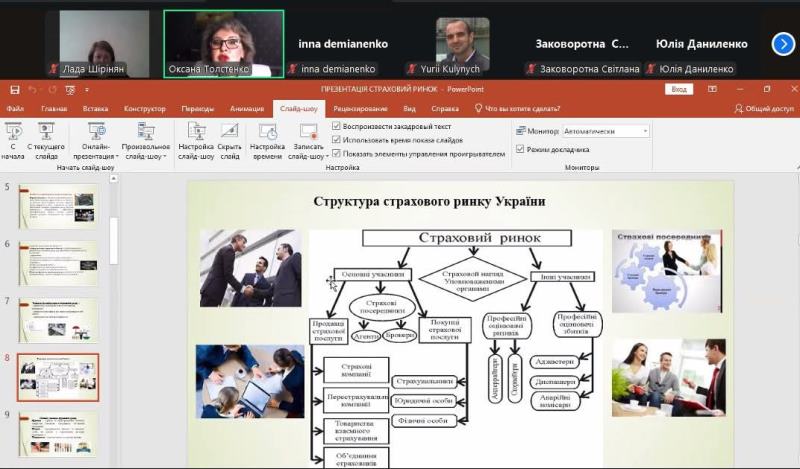Switch to the Конструктор tab

(x=145, y=109)
